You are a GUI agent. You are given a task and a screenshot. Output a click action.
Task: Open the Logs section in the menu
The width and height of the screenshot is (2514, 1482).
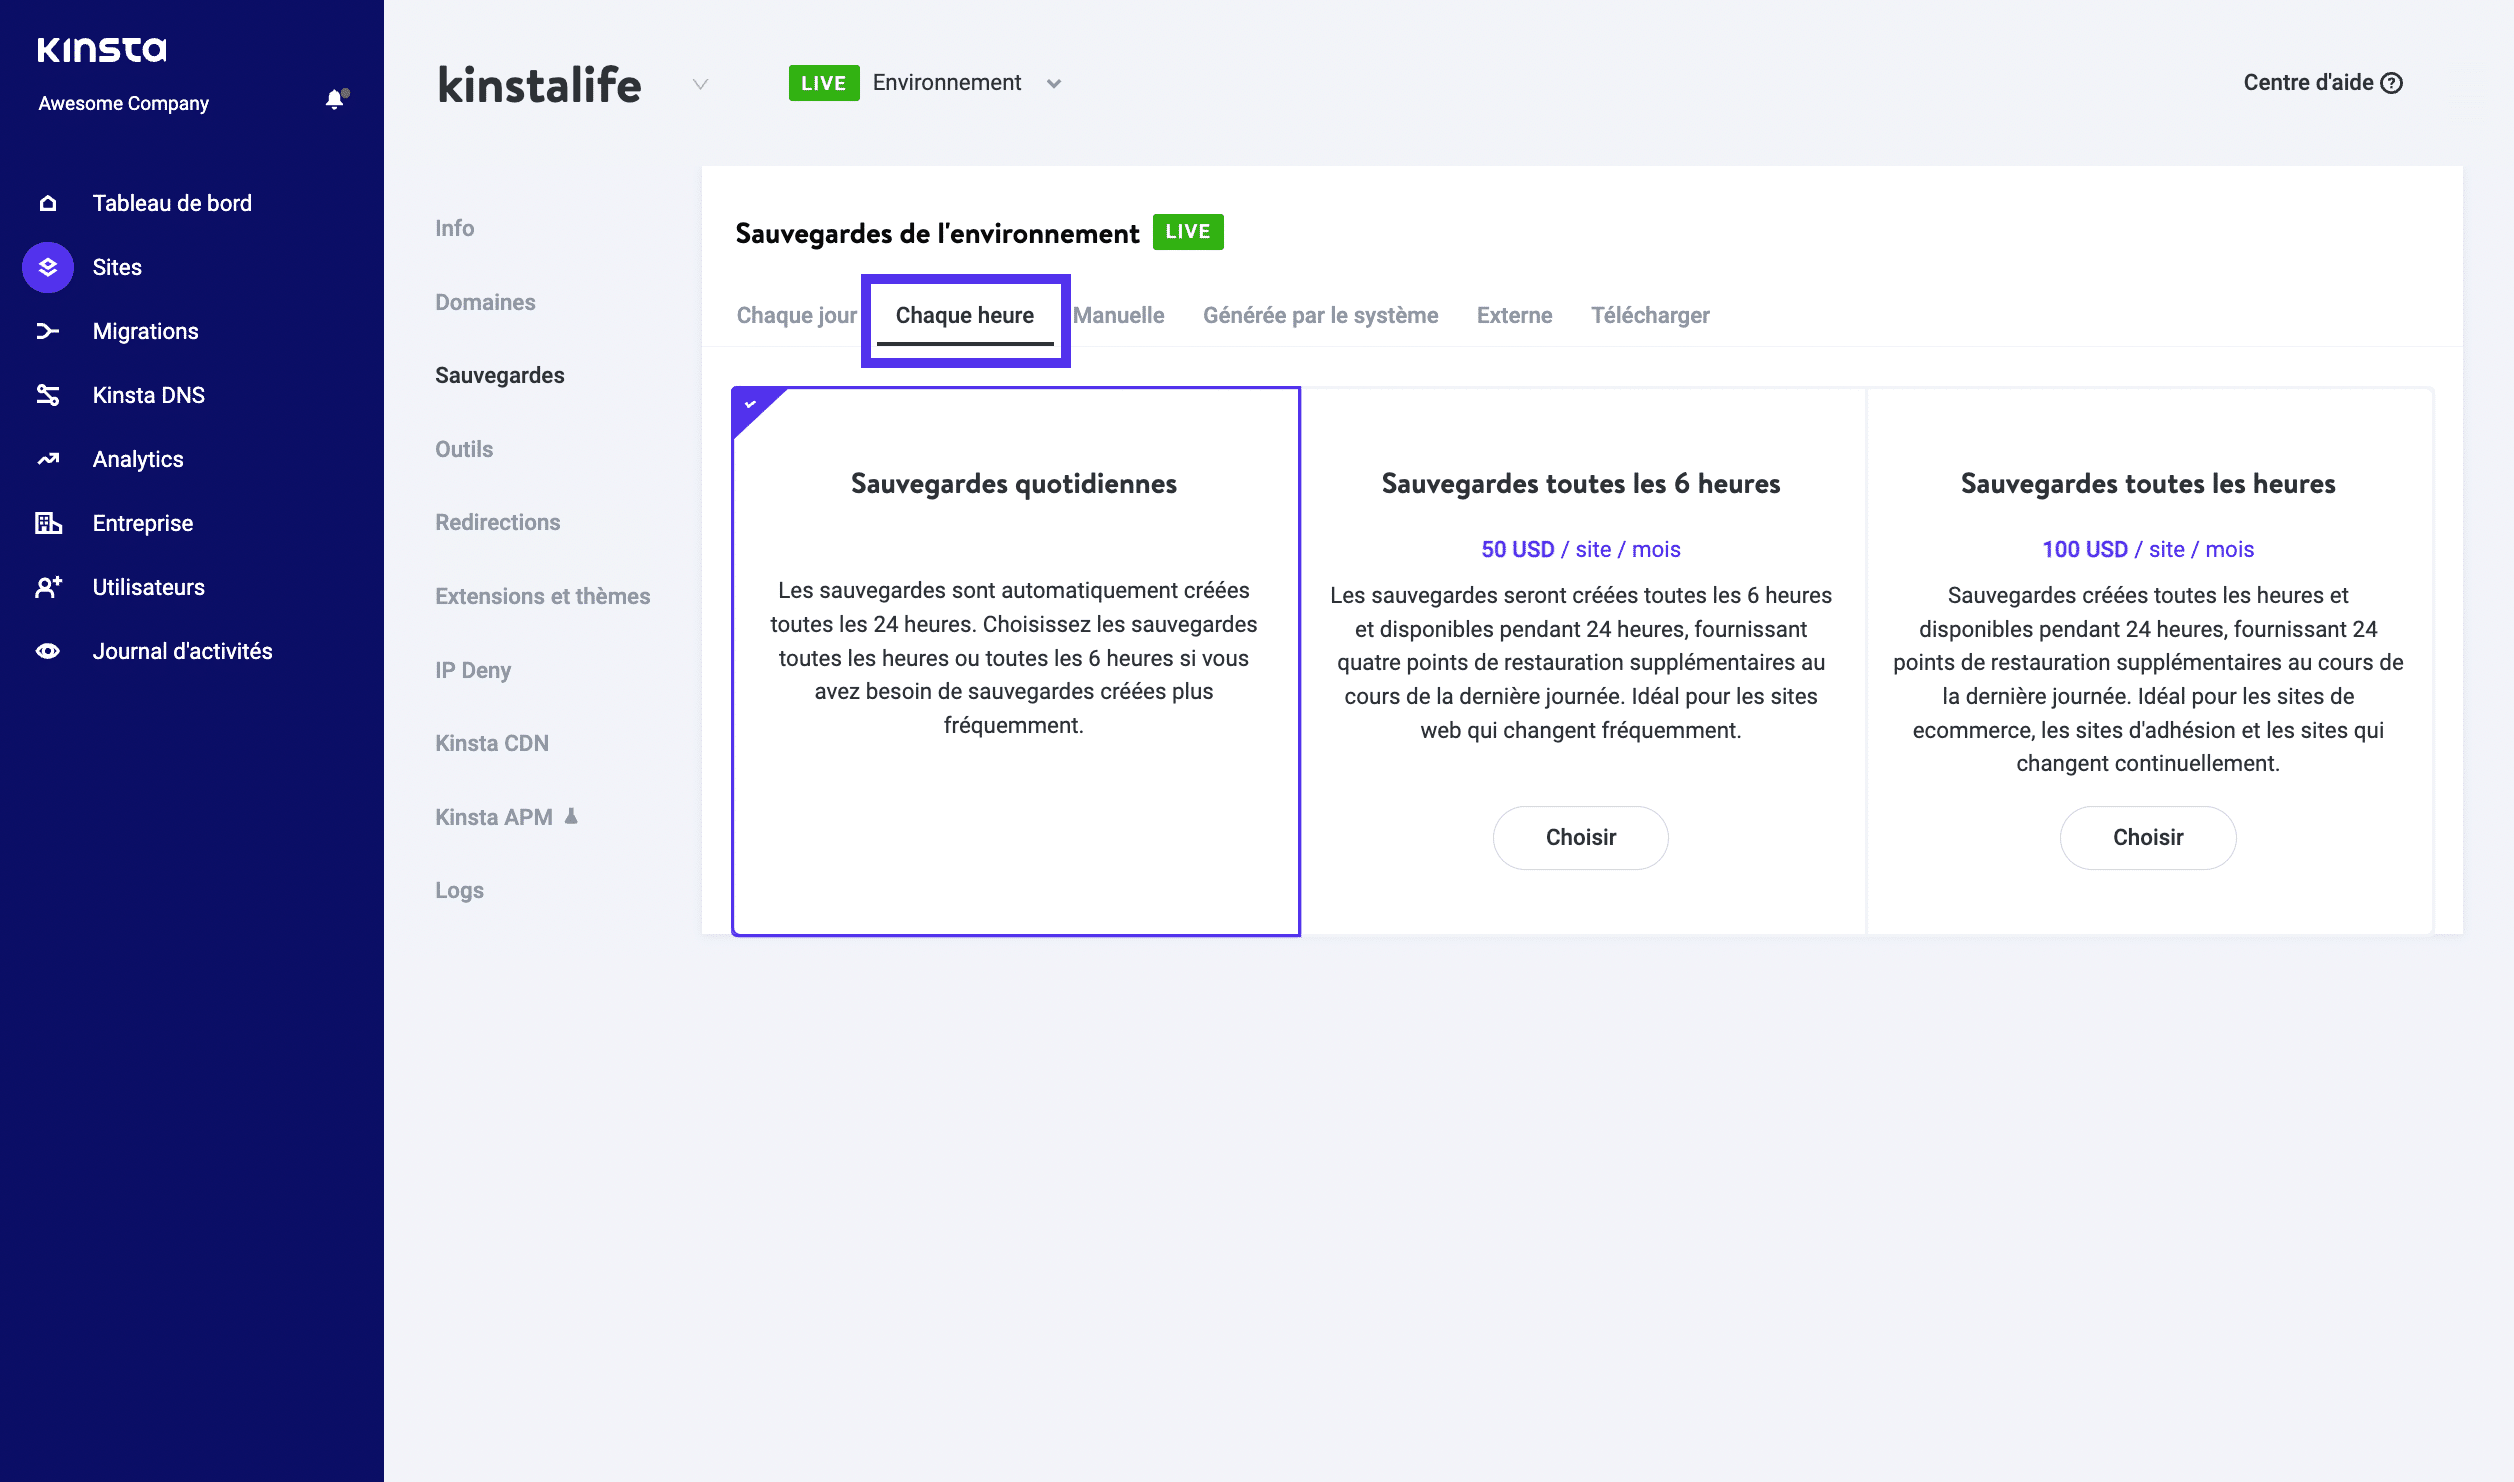point(459,889)
